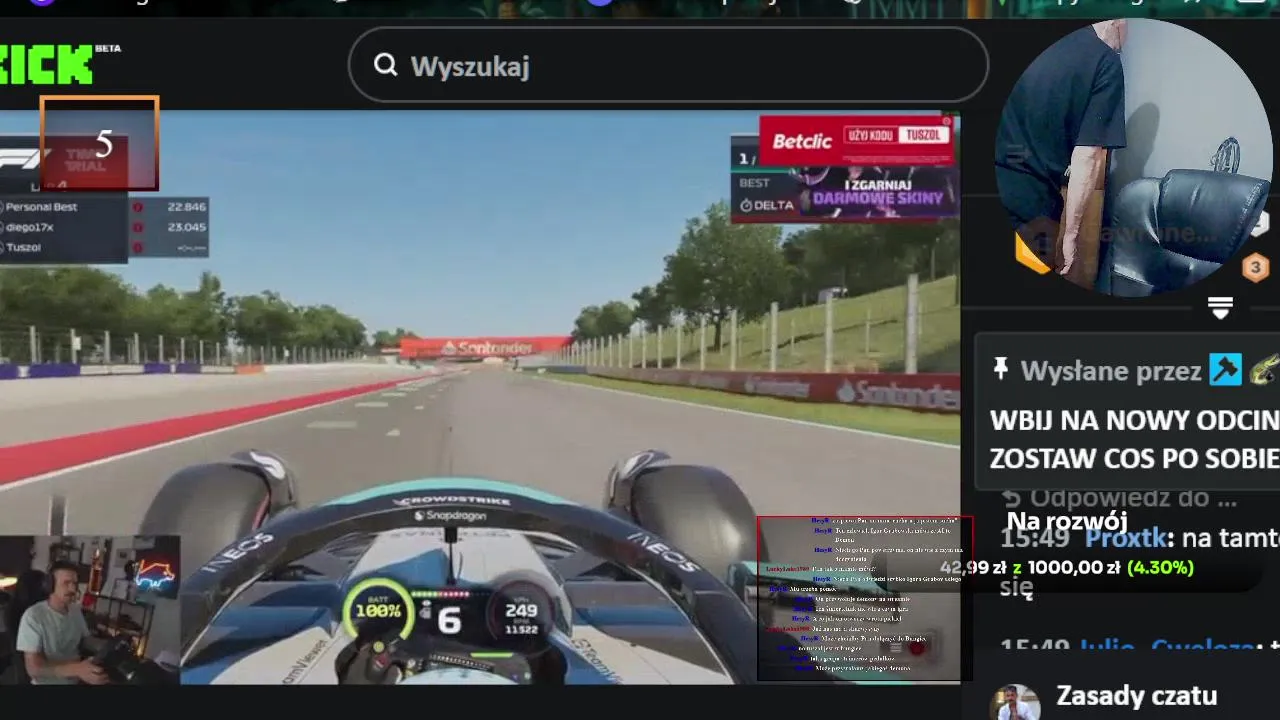Click the orange hexagon badge numbered 3

tap(1255, 267)
